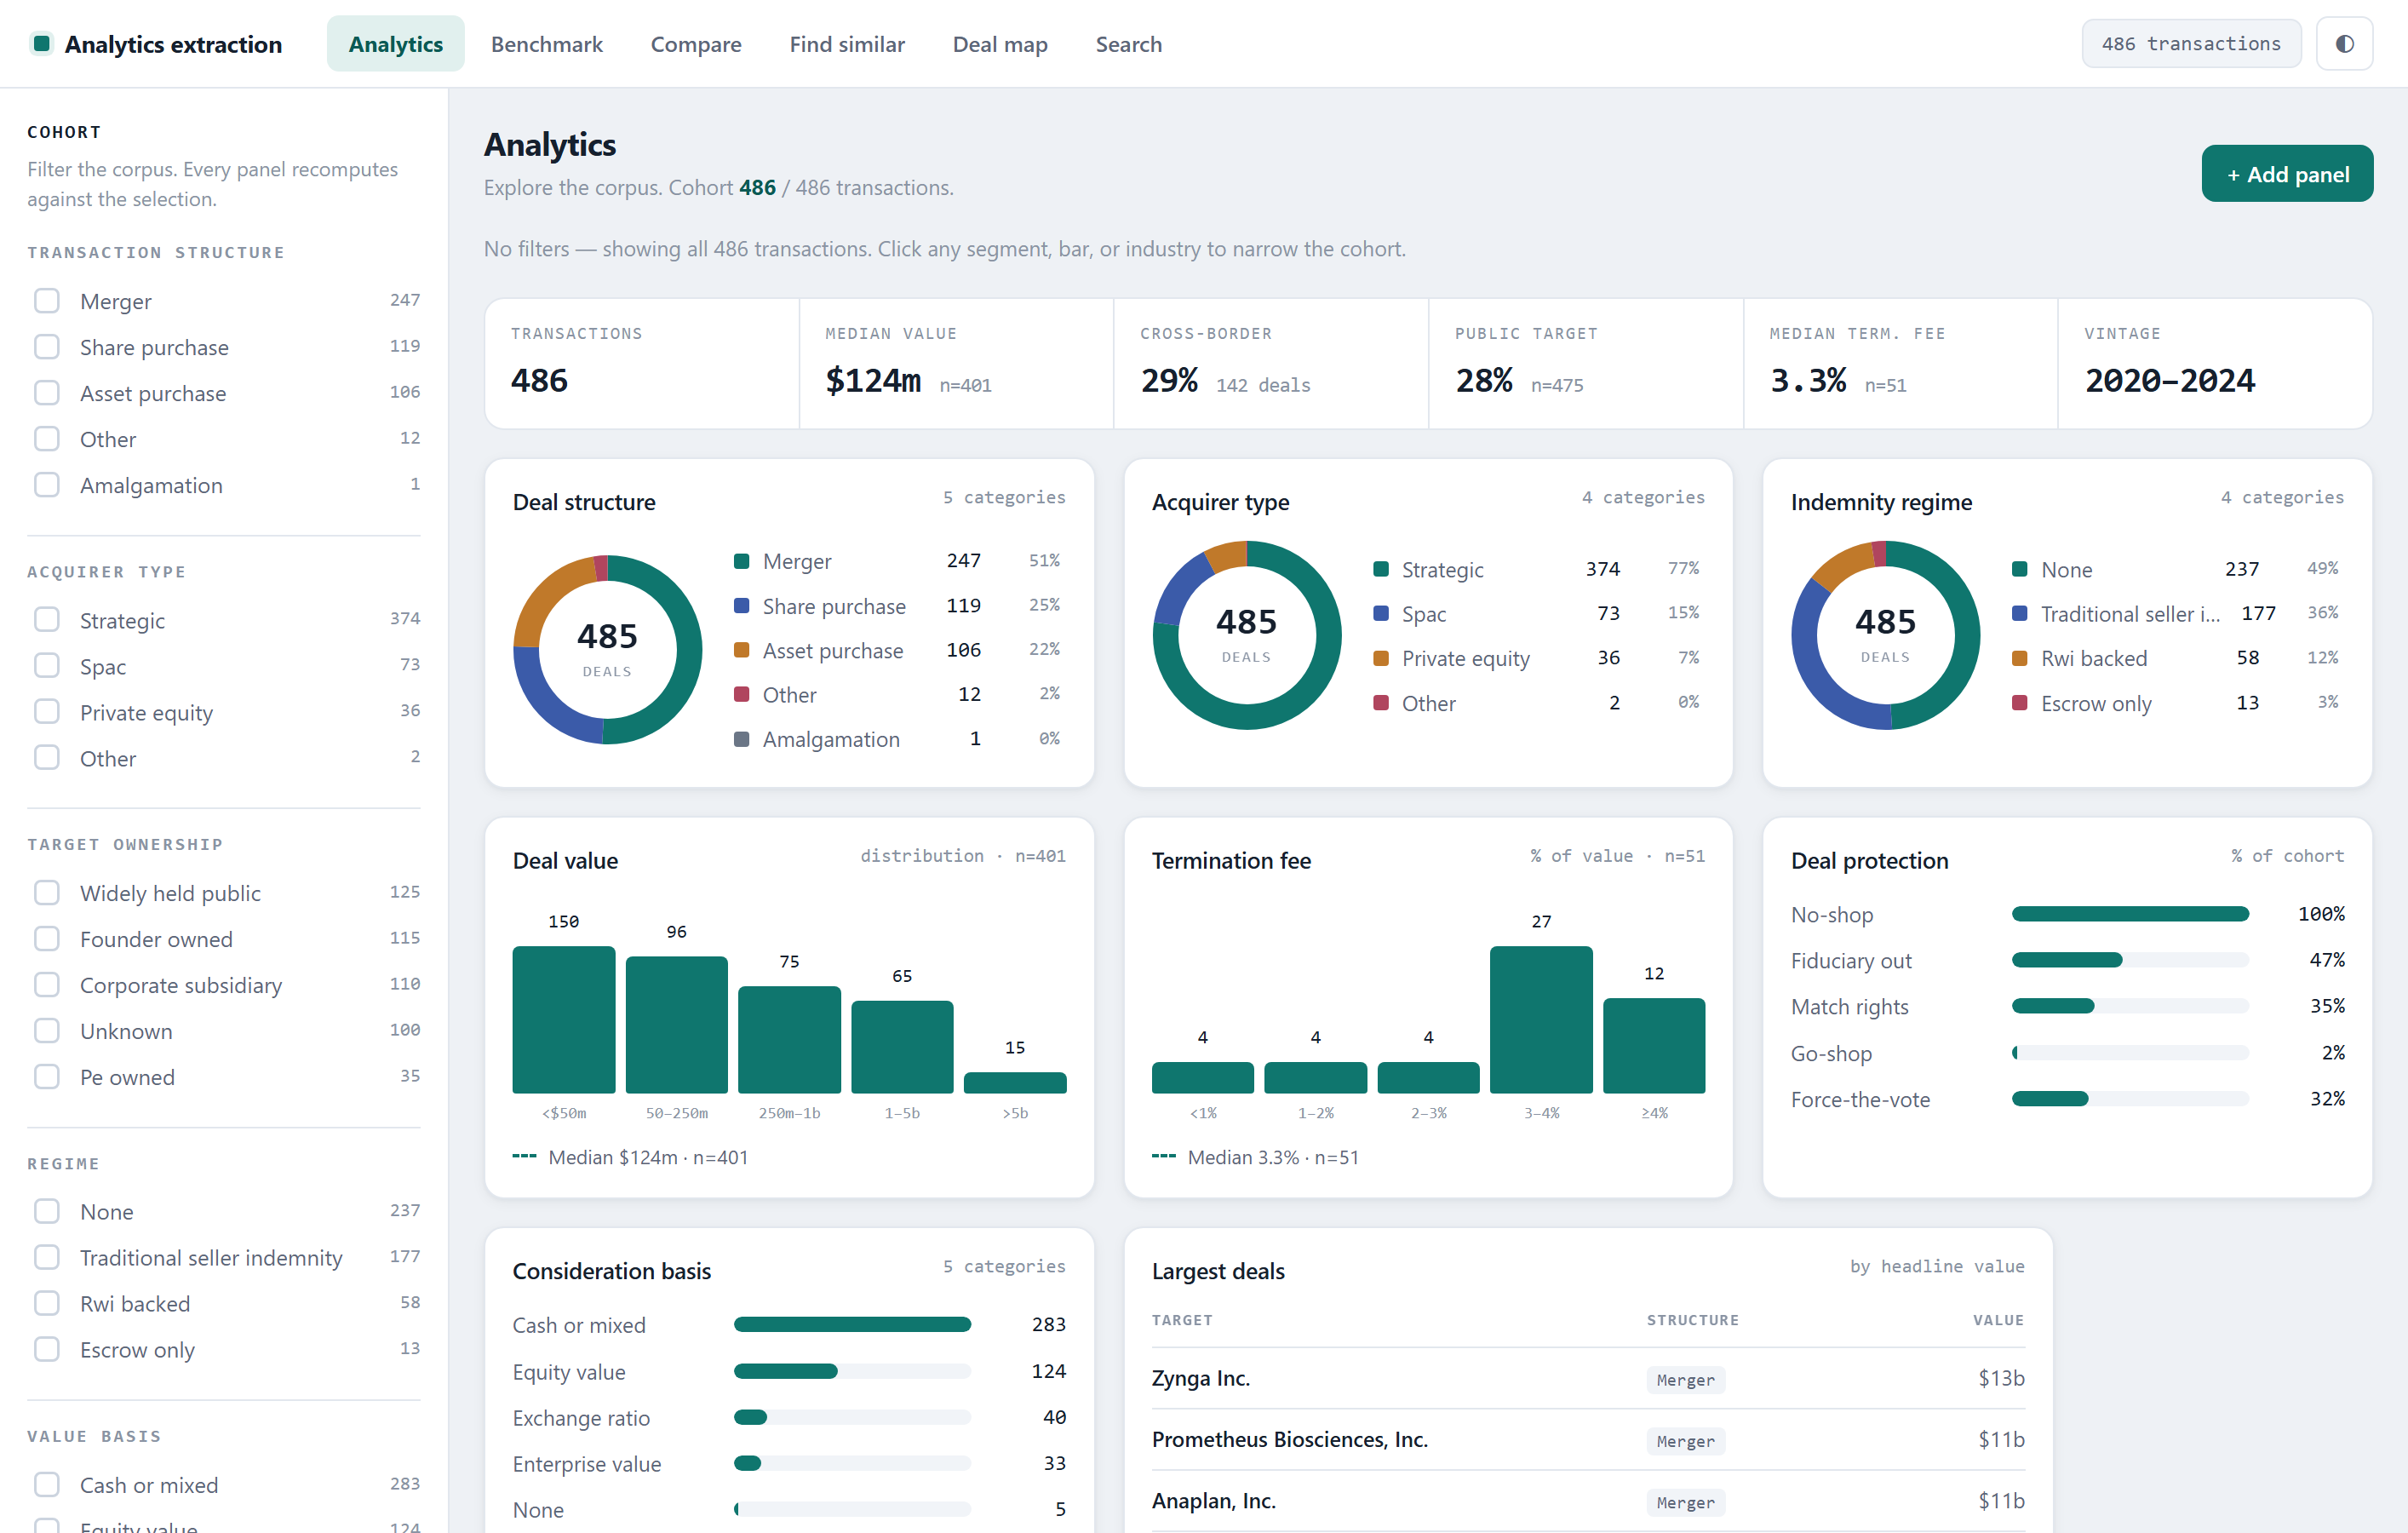2408x1533 pixels.
Task: Open the Anaplan, Inc. deal row
Action: [x=1587, y=1500]
